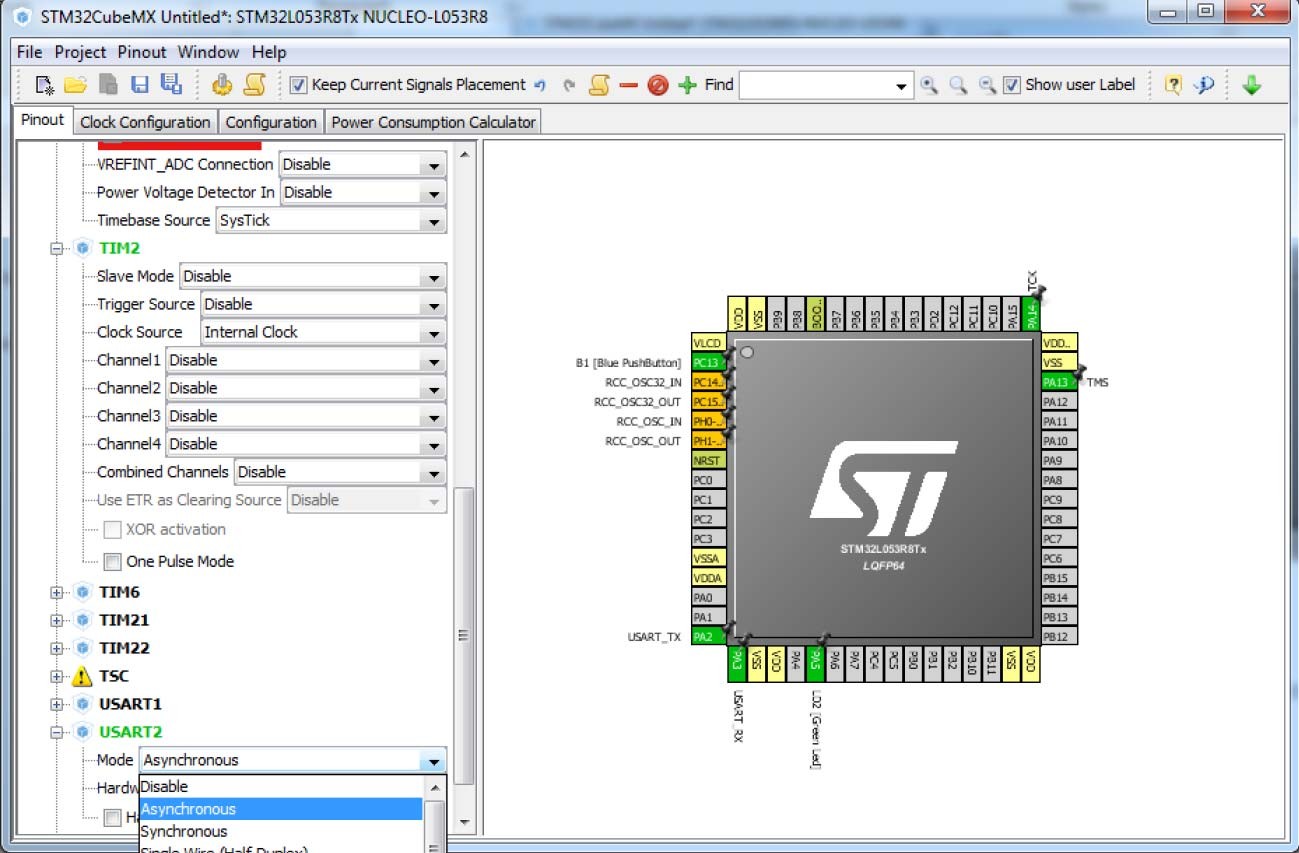1299x853 pixels.
Task: Collapse the TIM2 tree node
Action: tap(57, 249)
